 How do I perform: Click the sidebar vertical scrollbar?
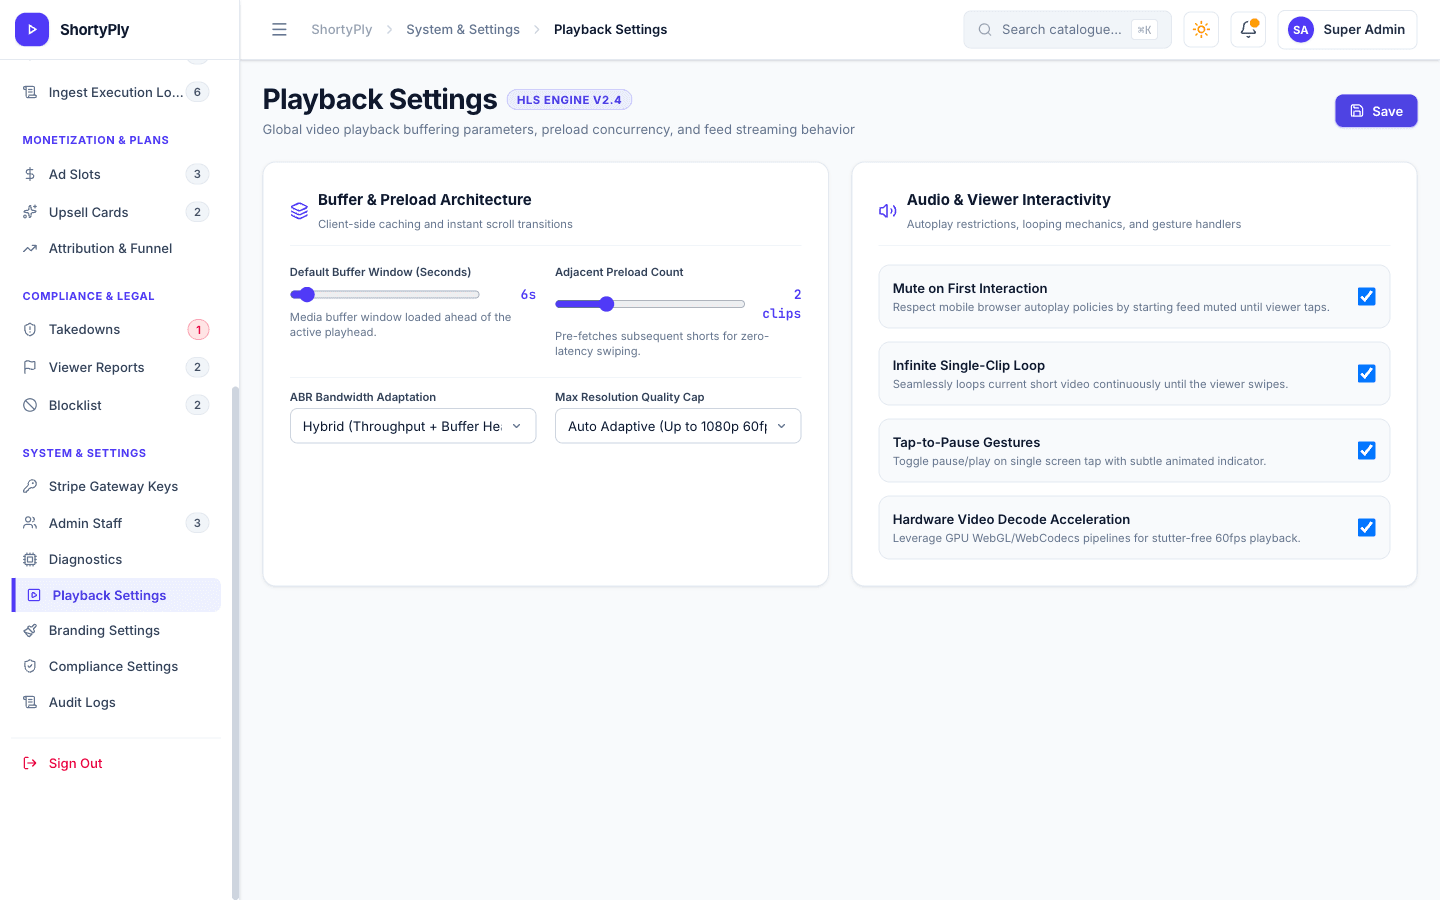(x=235, y=642)
